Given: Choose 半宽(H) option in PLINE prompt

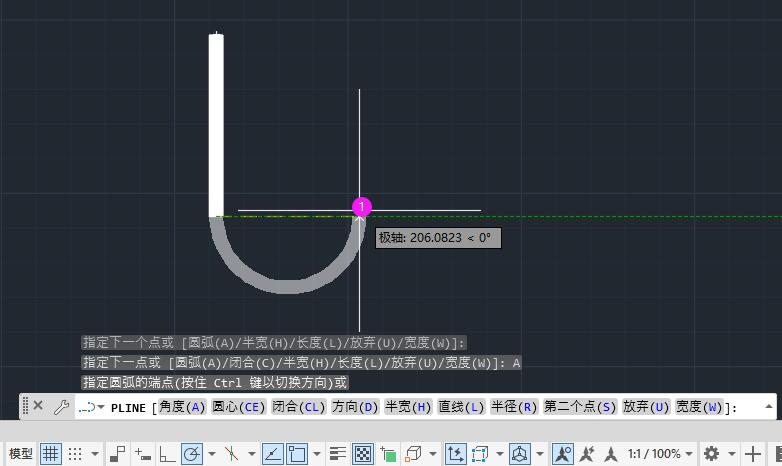Looking at the screenshot, I should pyautogui.click(x=408, y=407).
